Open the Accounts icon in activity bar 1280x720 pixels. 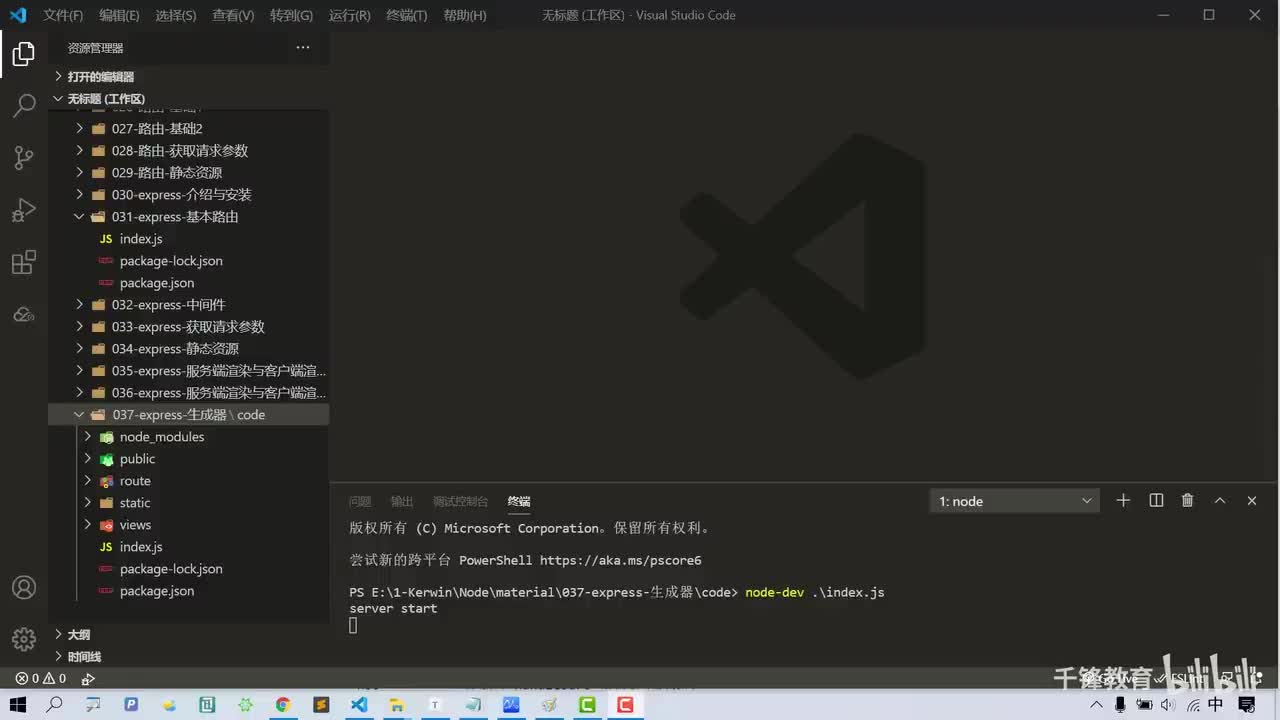coord(24,587)
